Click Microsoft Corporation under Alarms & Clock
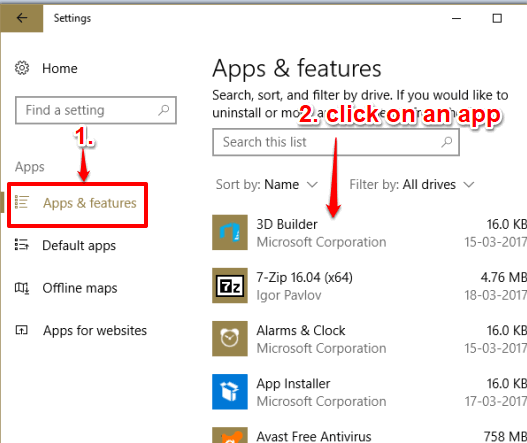Viewport: 527px width, 443px height. [321, 348]
